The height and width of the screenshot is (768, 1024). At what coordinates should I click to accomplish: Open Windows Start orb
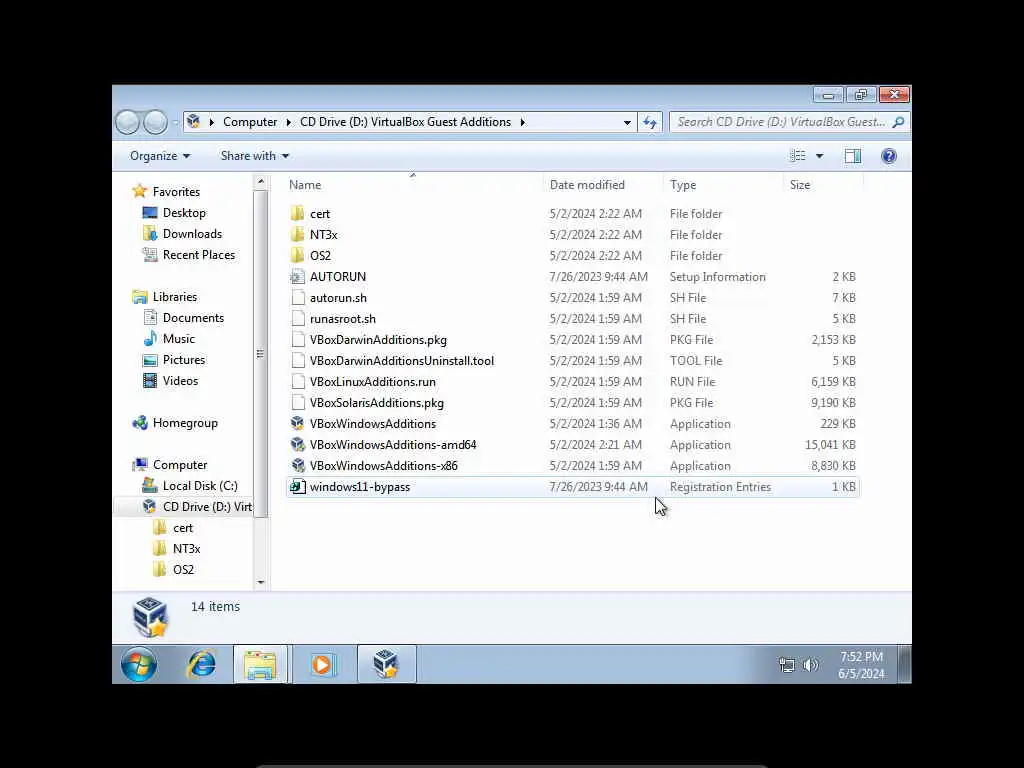(x=139, y=665)
